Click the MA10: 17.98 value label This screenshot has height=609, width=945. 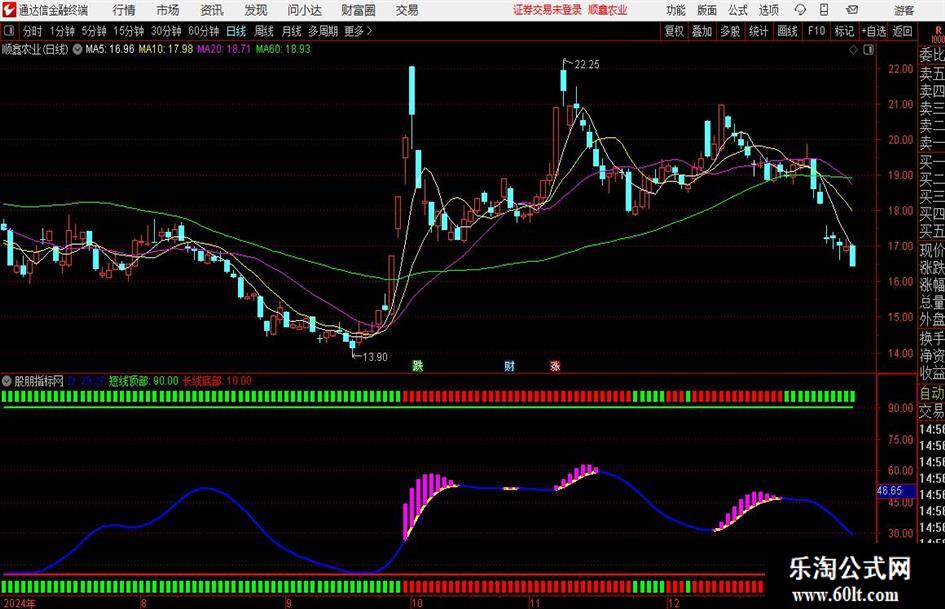click(166, 49)
